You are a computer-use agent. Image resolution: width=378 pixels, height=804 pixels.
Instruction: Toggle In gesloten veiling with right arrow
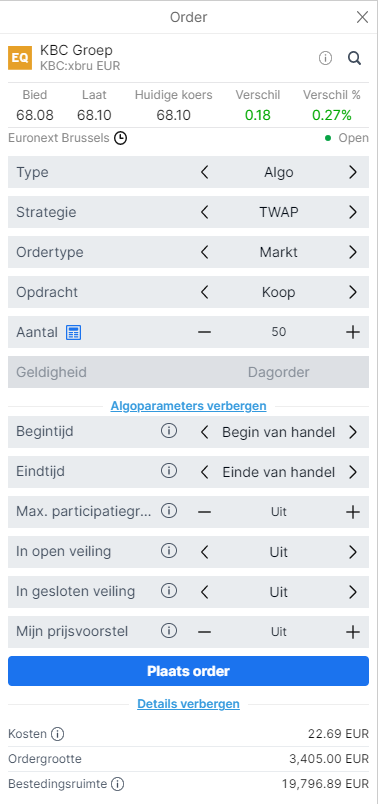(x=353, y=592)
